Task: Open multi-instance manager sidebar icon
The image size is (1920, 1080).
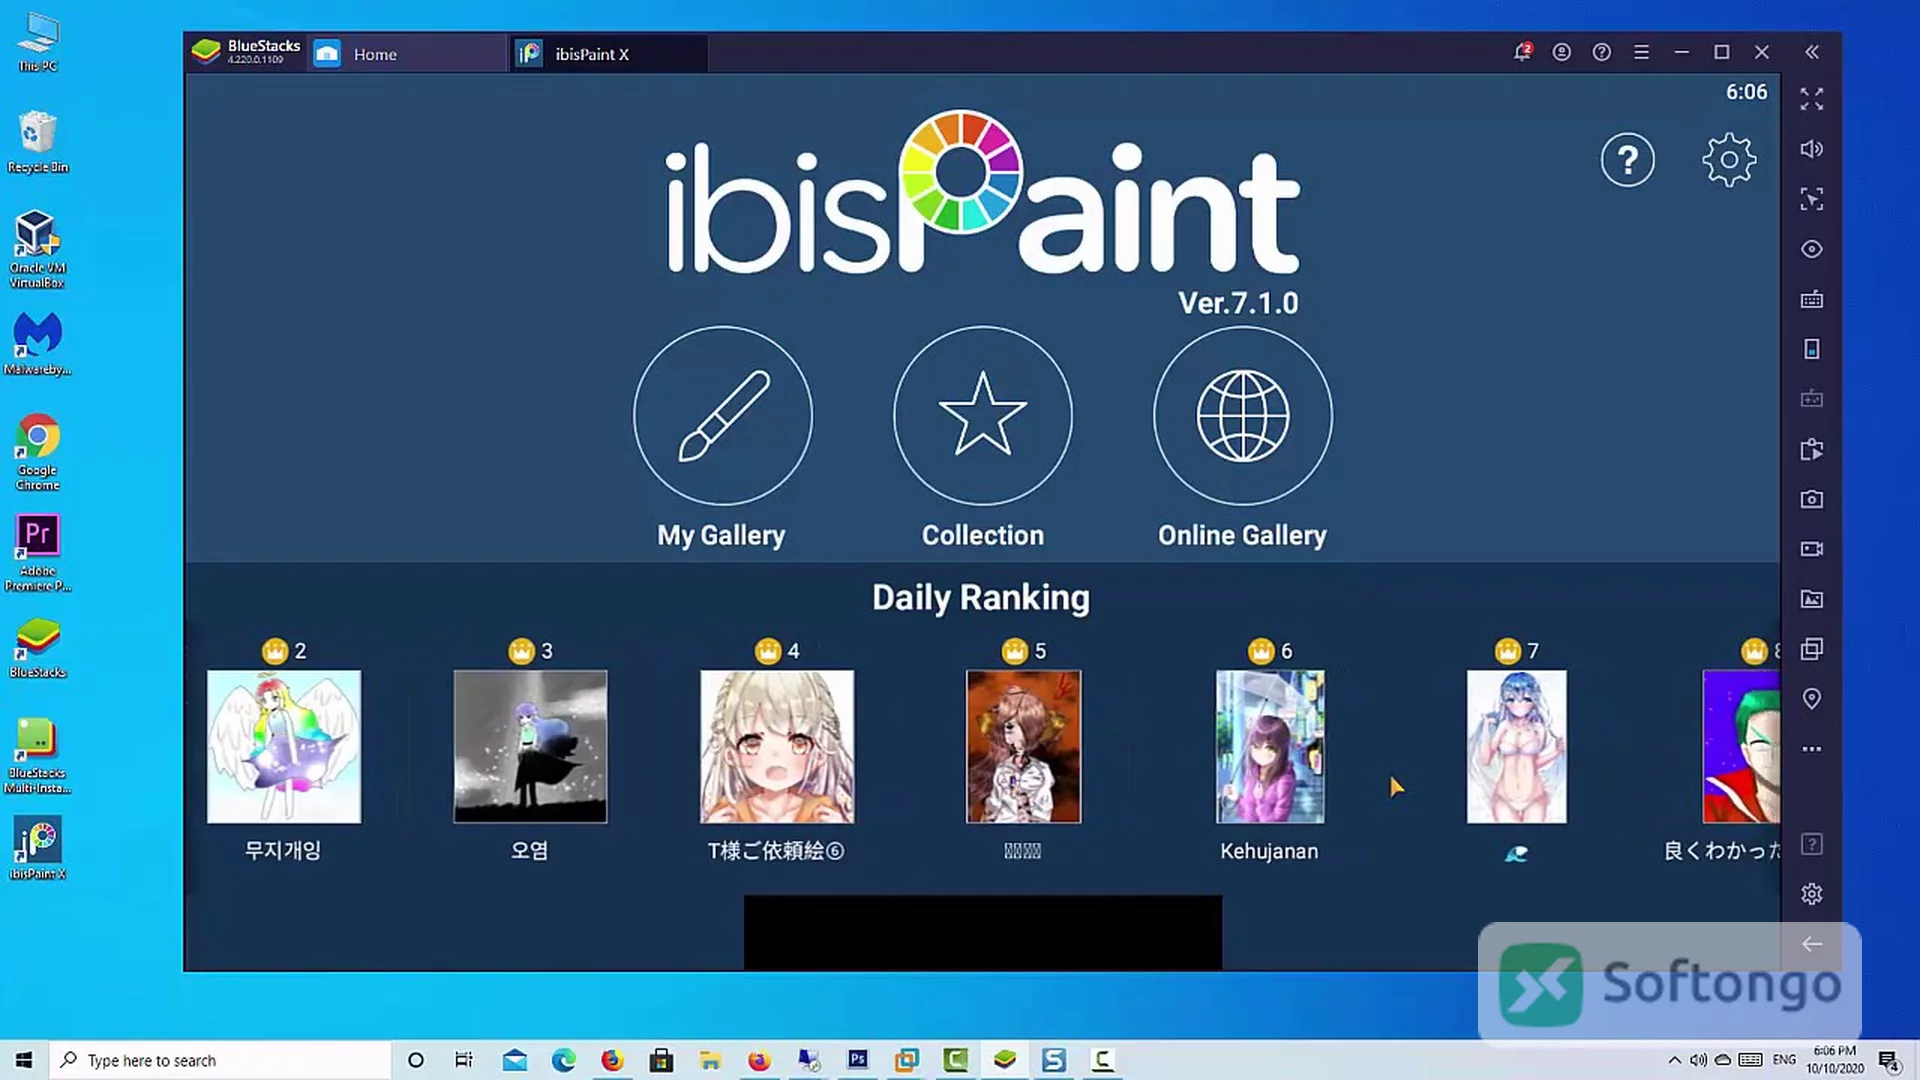Action: coord(1812,649)
